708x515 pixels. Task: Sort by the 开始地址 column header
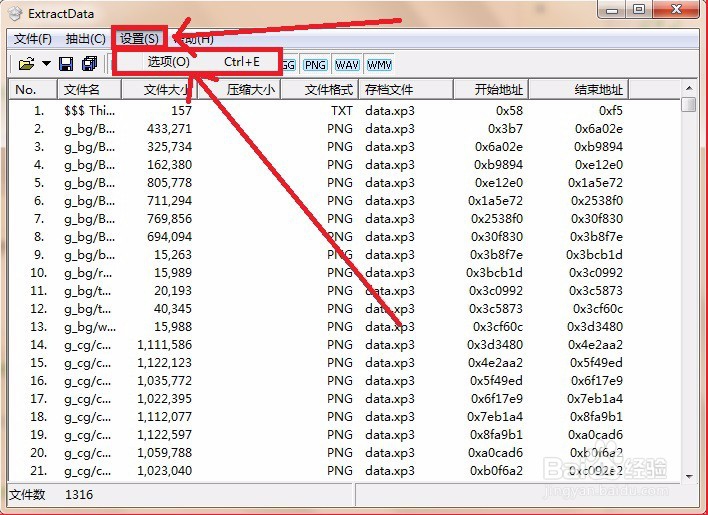491,89
